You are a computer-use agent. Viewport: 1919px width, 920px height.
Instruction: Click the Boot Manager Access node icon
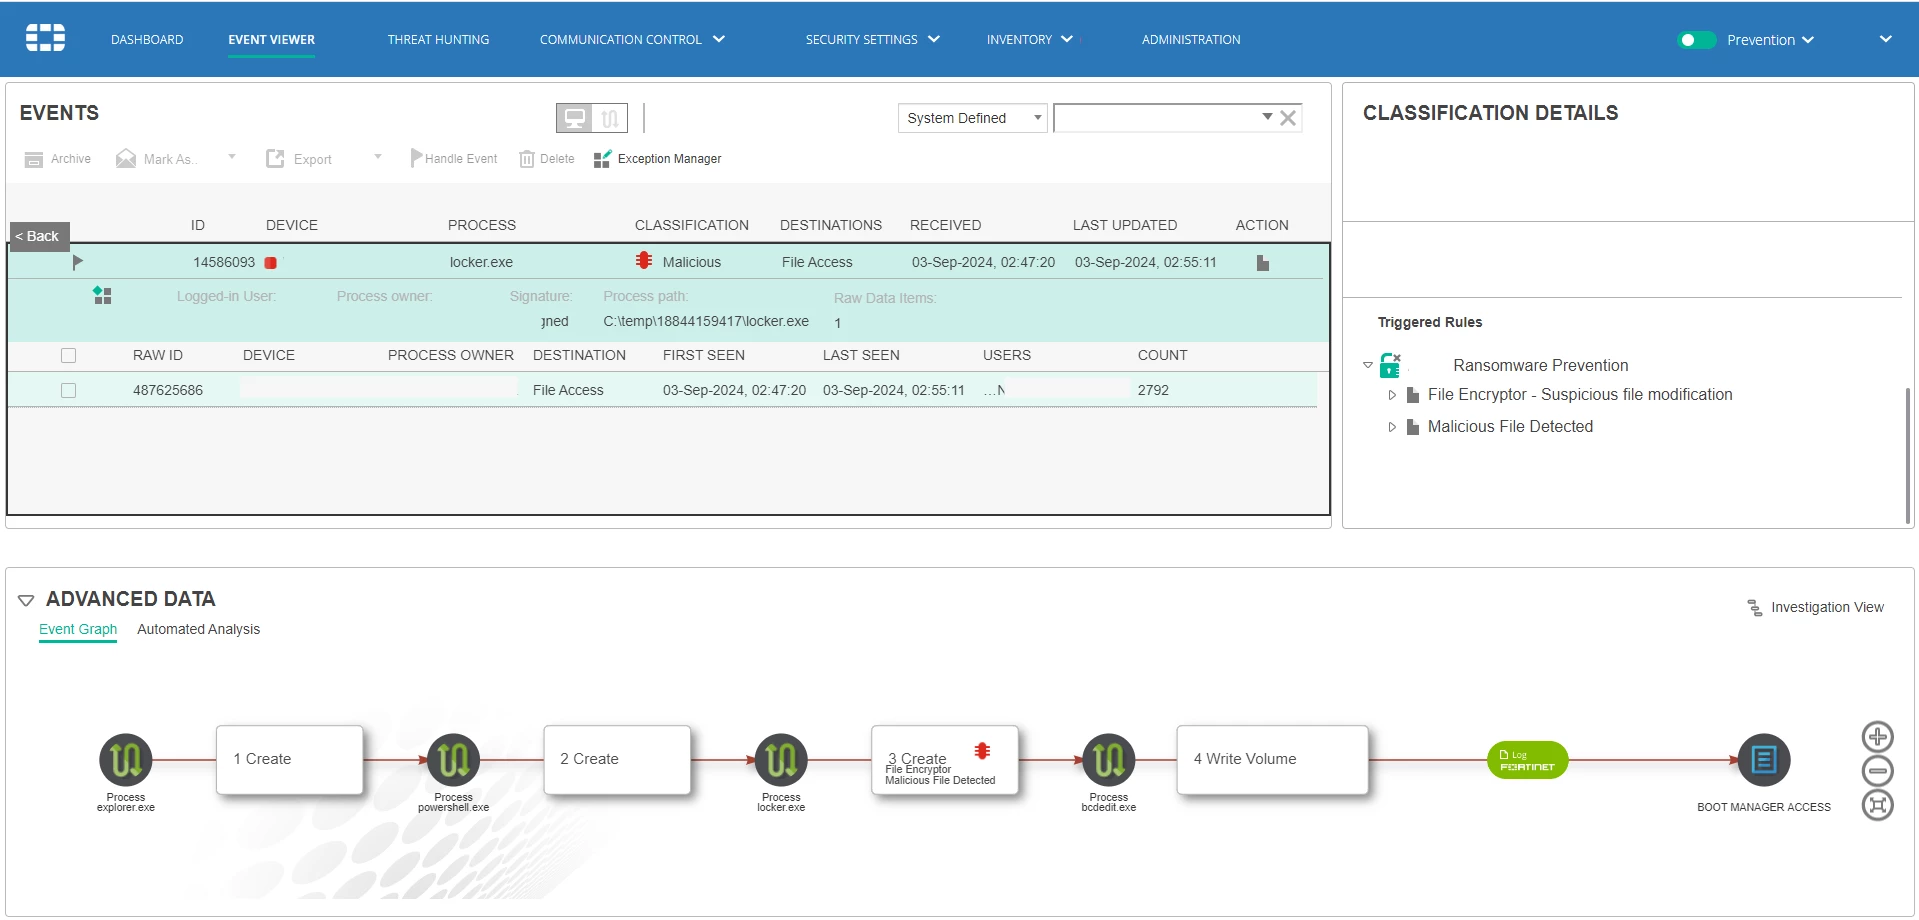[1764, 760]
